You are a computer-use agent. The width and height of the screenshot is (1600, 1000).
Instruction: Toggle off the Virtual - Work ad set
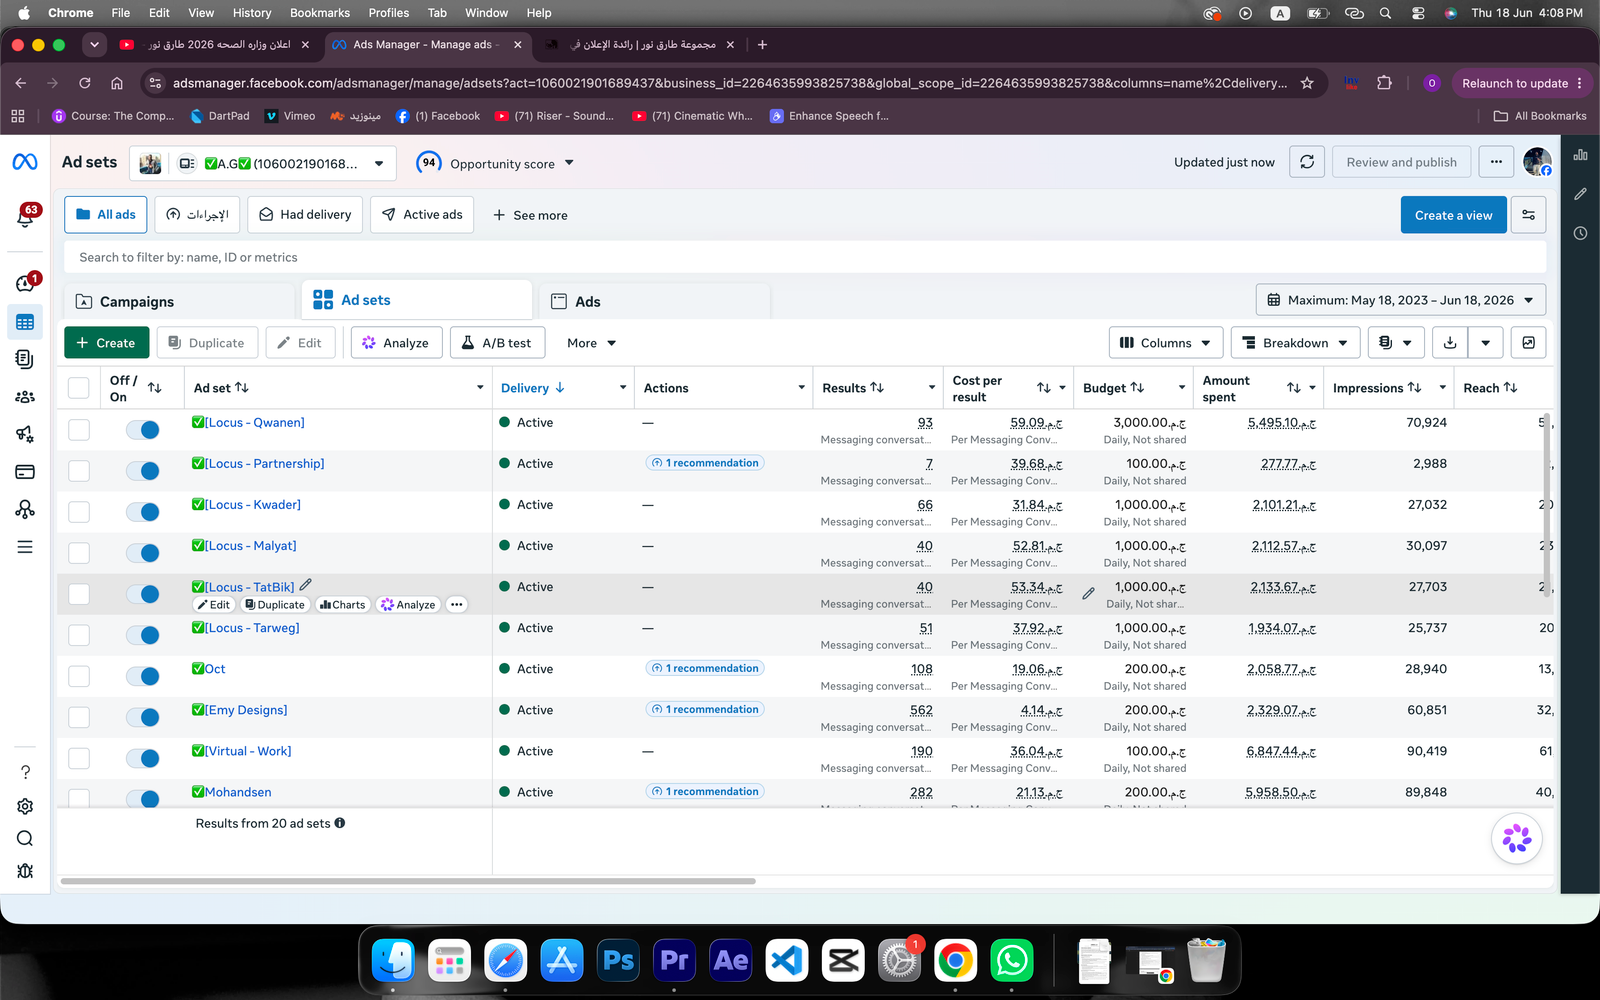click(x=143, y=758)
